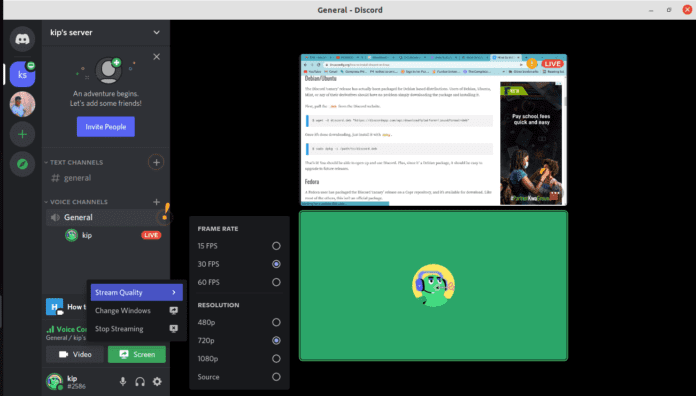Join the General voice channel

click(106, 217)
